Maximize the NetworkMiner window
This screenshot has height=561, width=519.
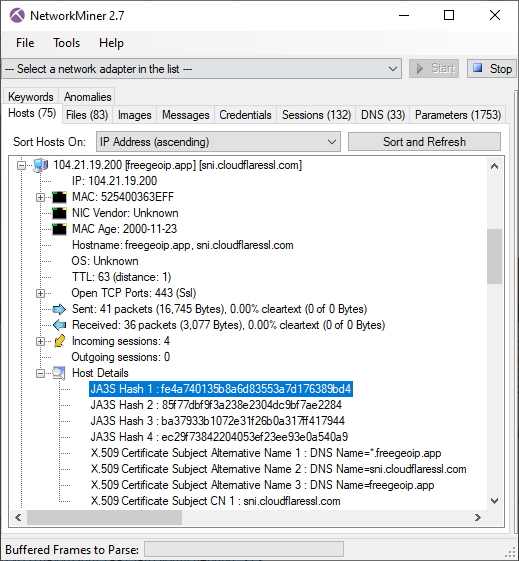[x=449, y=15]
